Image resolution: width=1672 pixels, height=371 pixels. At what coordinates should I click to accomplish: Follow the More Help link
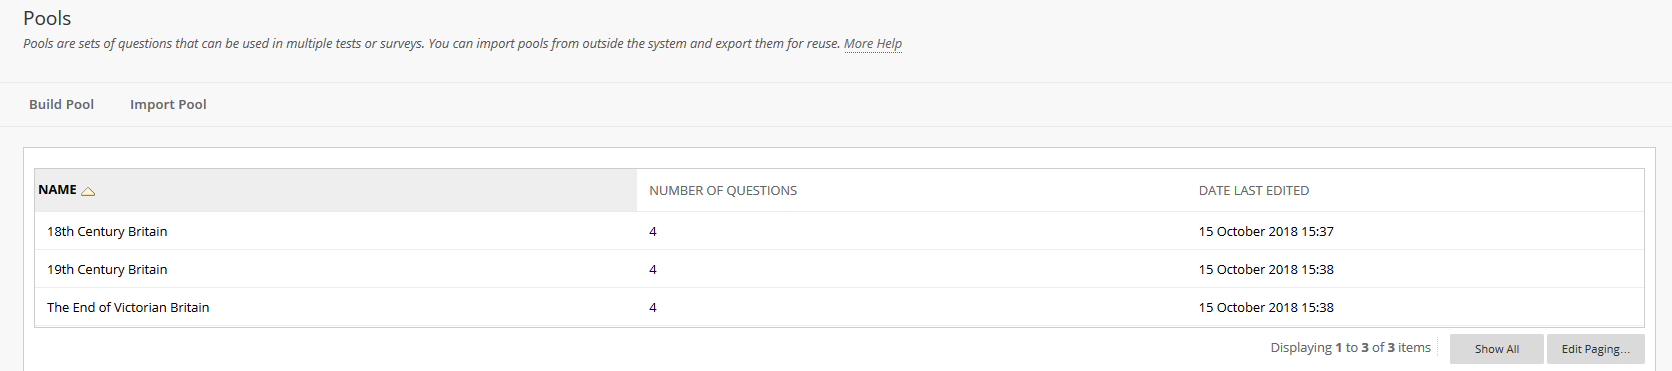pos(873,43)
